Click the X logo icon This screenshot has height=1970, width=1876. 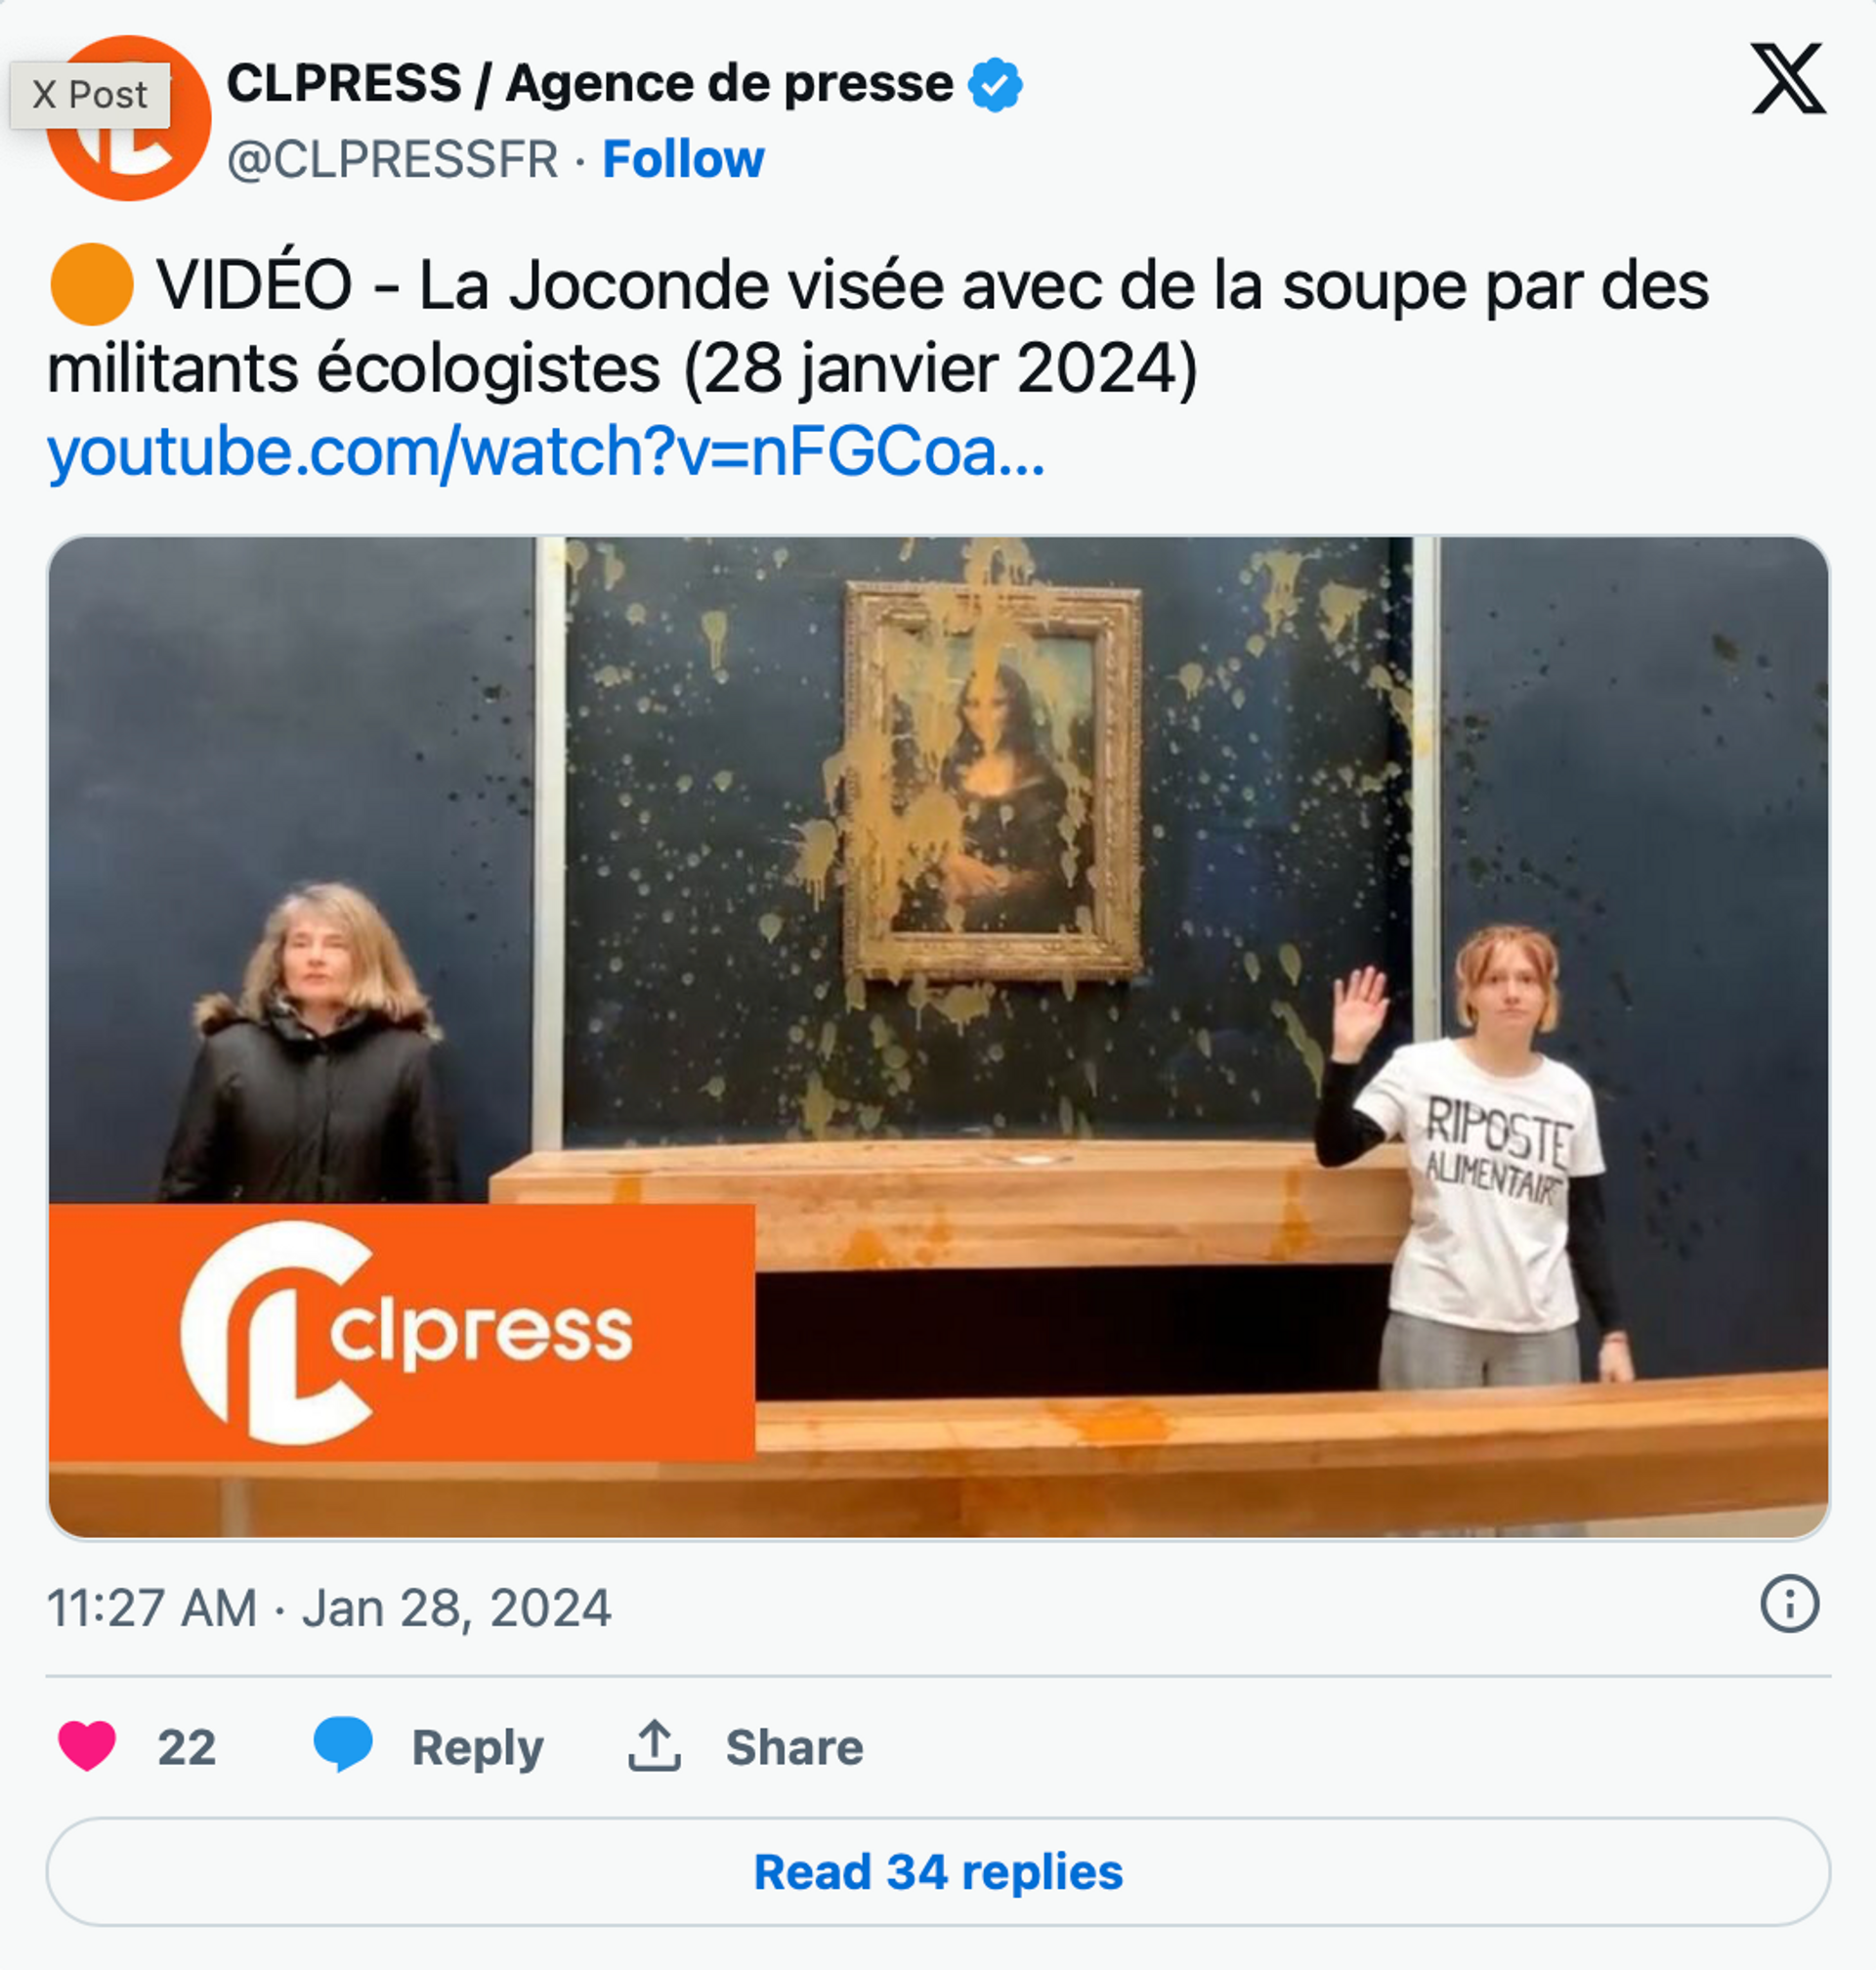(x=1788, y=78)
